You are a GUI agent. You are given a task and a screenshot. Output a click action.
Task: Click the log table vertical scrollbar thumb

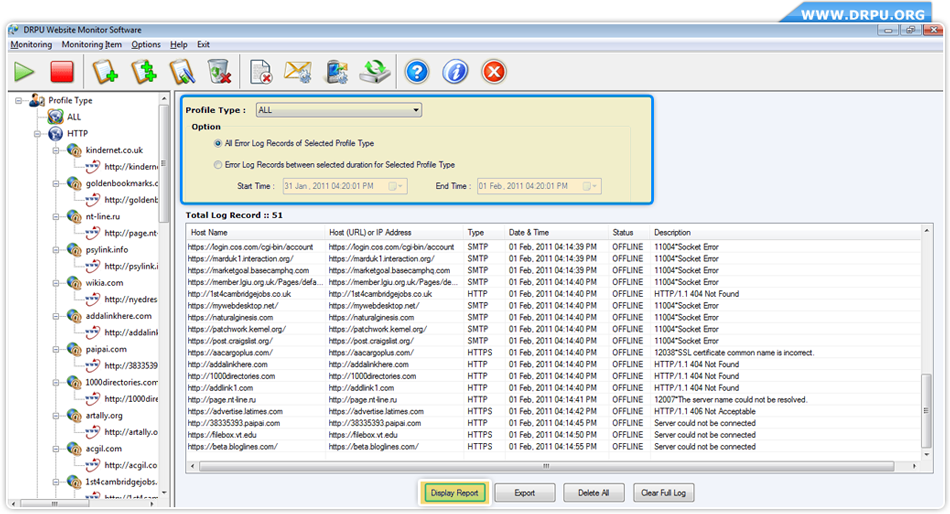926,410
